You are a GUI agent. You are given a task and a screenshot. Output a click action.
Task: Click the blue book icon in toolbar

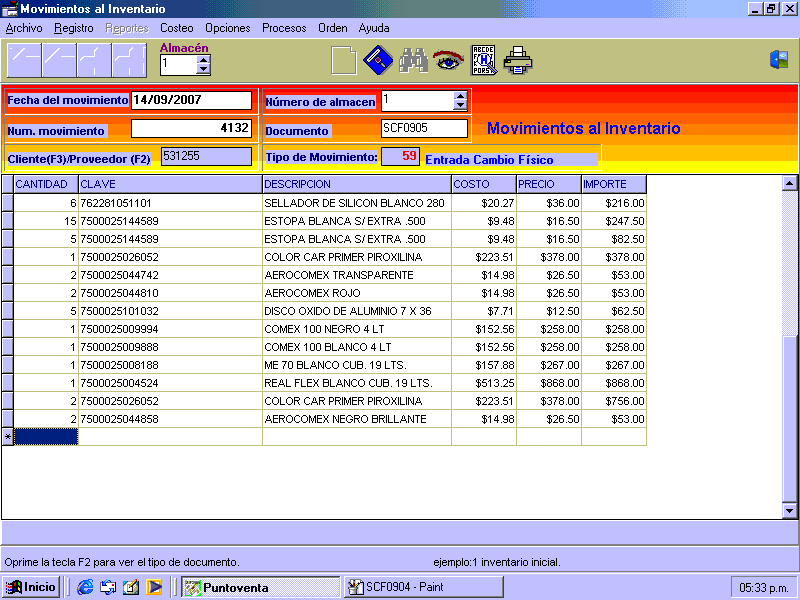coord(377,61)
